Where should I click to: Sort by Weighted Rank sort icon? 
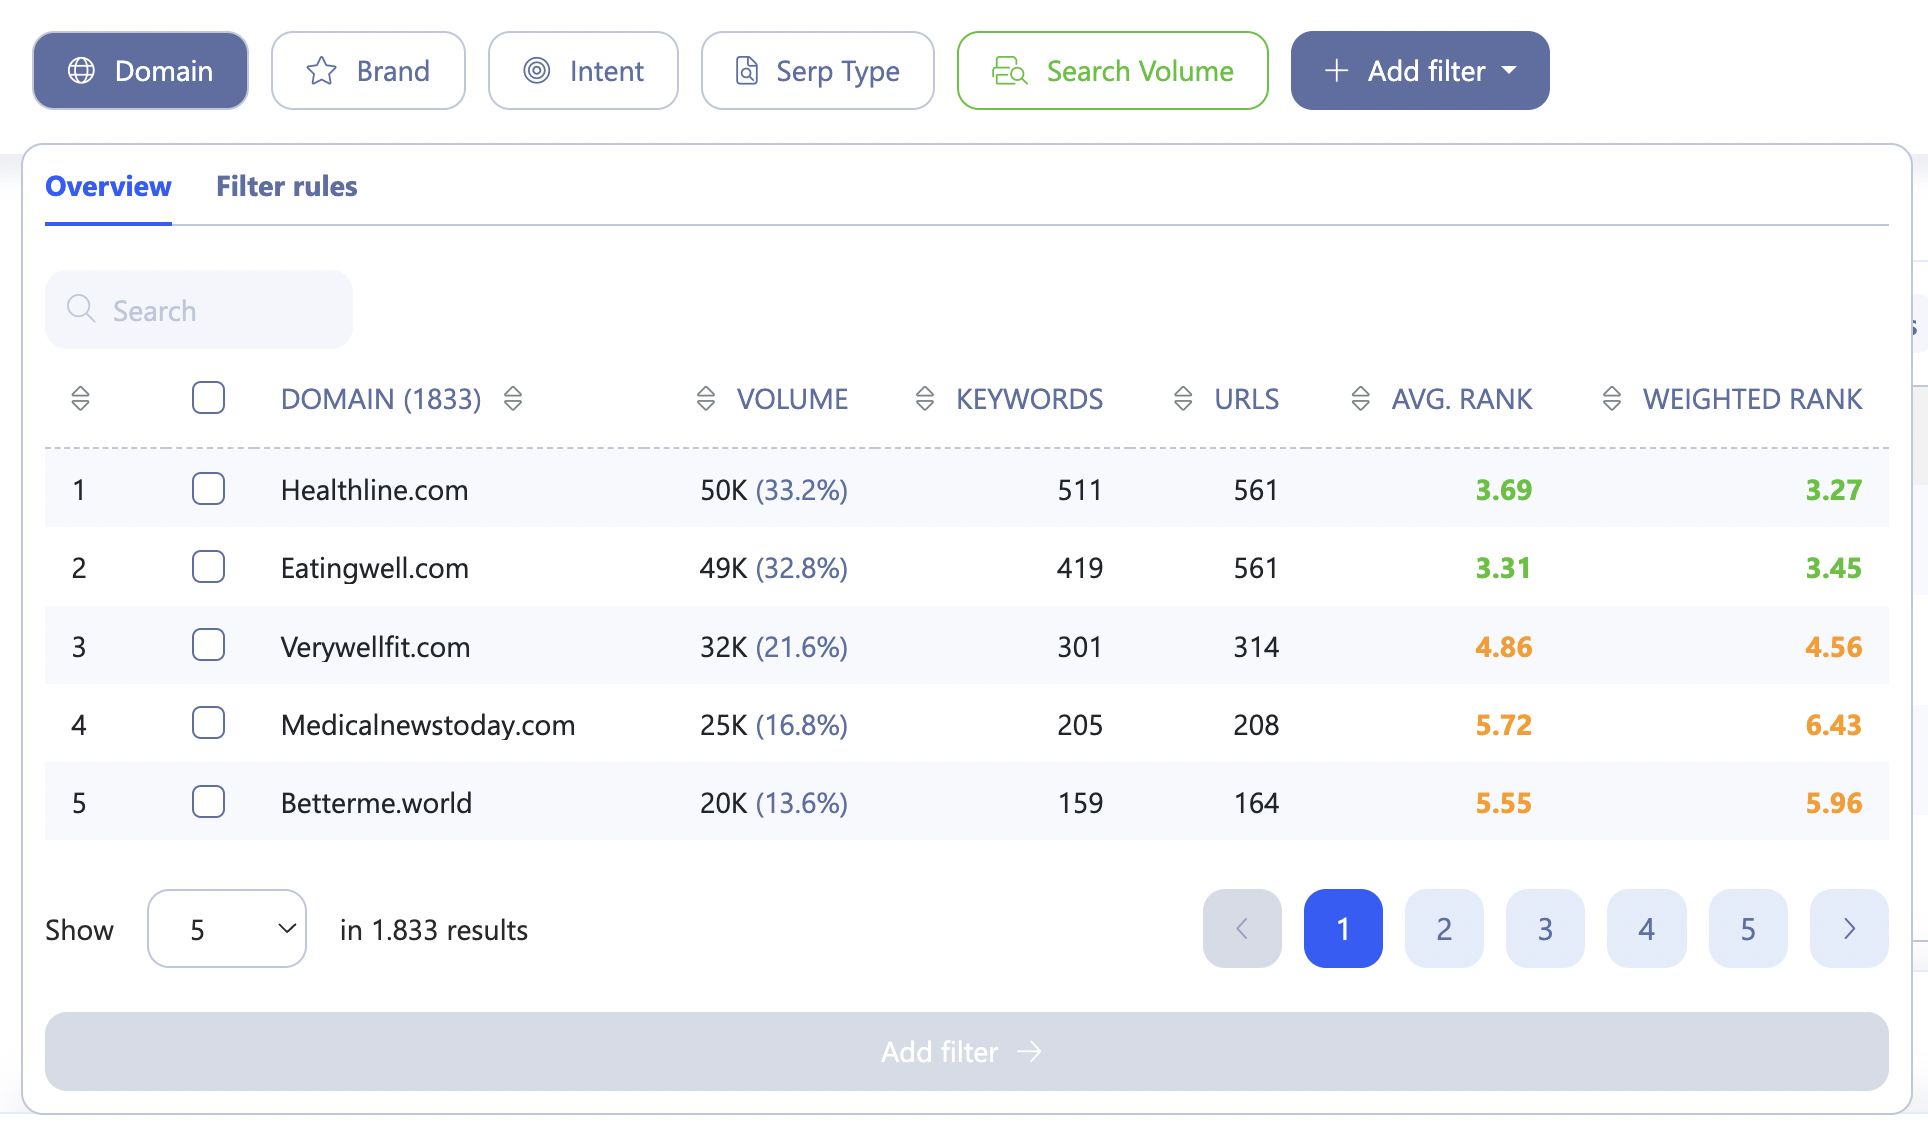pos(1611,399)
